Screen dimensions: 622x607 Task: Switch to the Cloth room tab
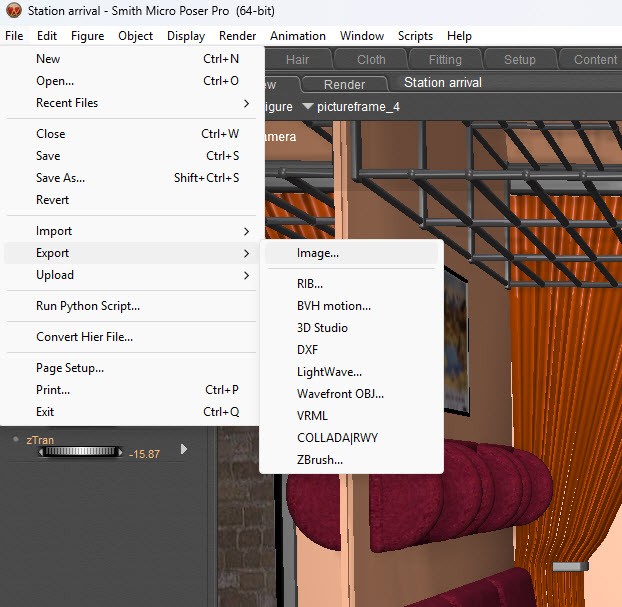371,60
